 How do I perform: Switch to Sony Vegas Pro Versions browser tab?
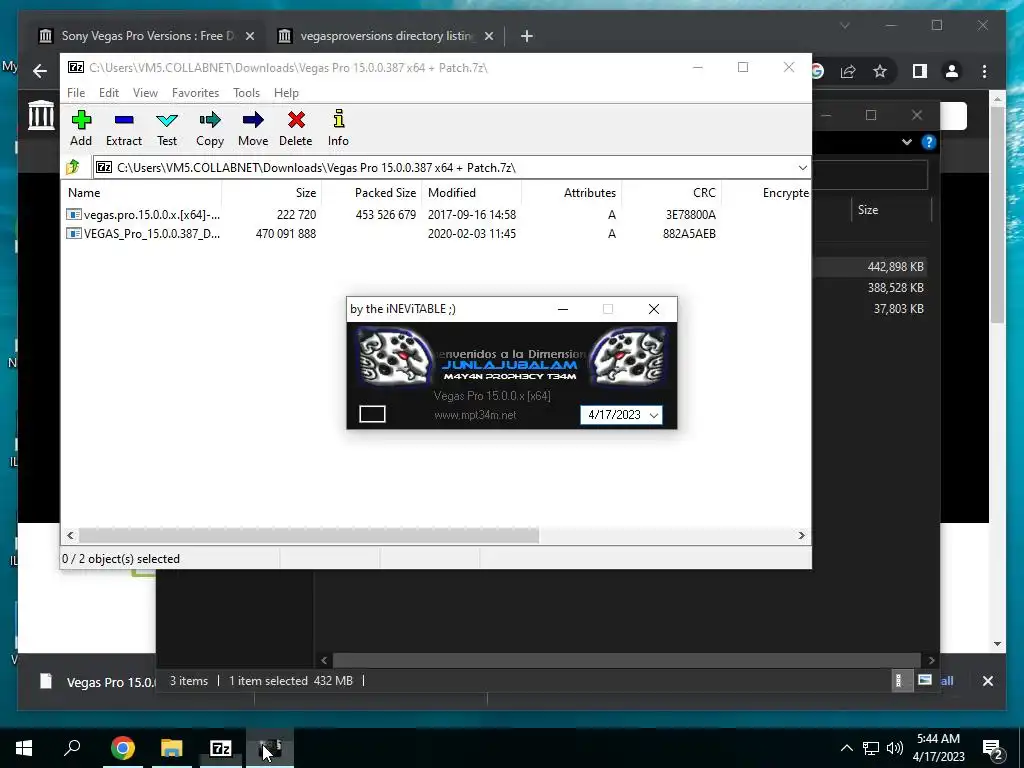point(147,36)
